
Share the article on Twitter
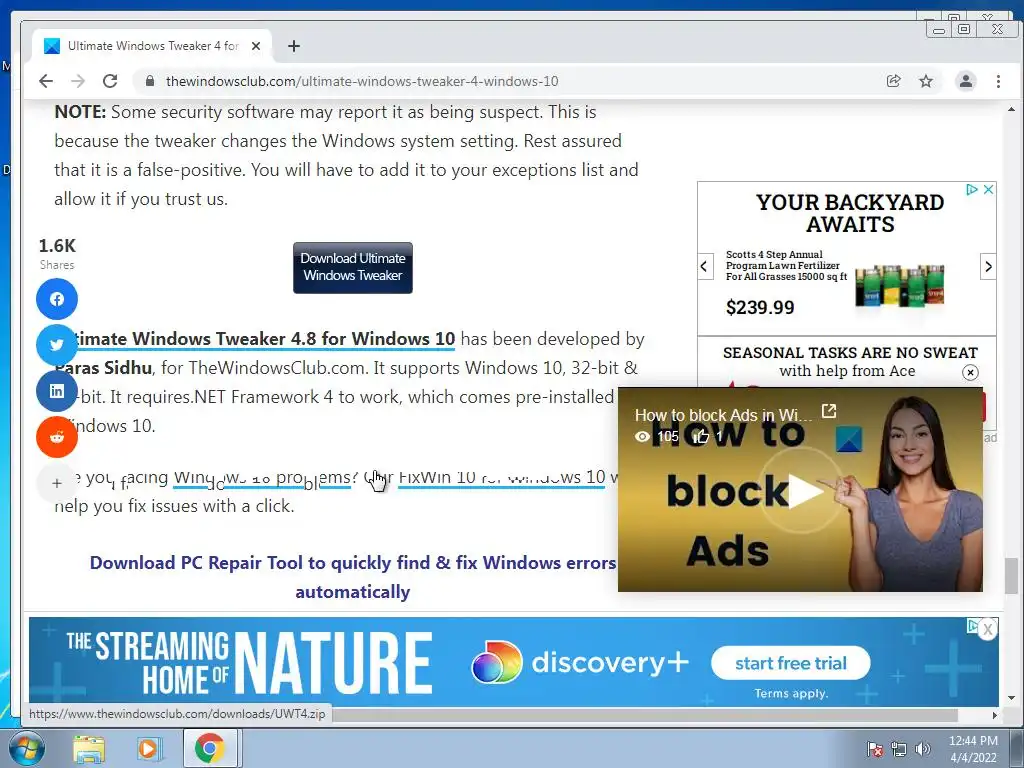point(57,345)
